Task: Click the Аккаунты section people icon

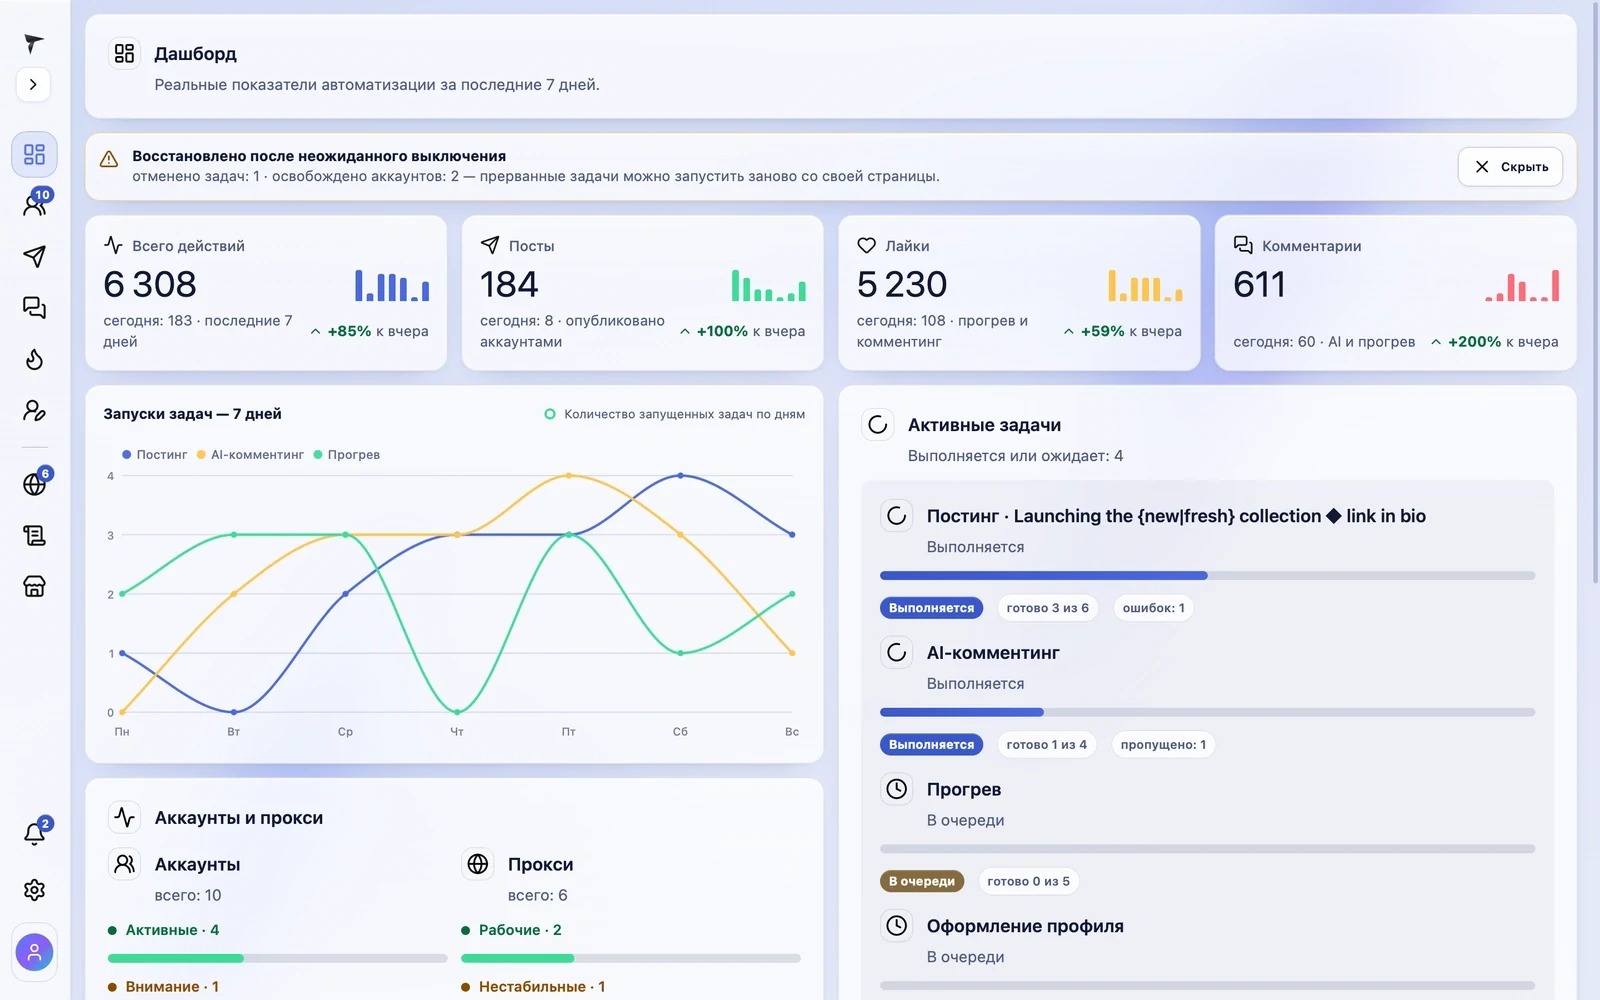Action: pos(125,864)
